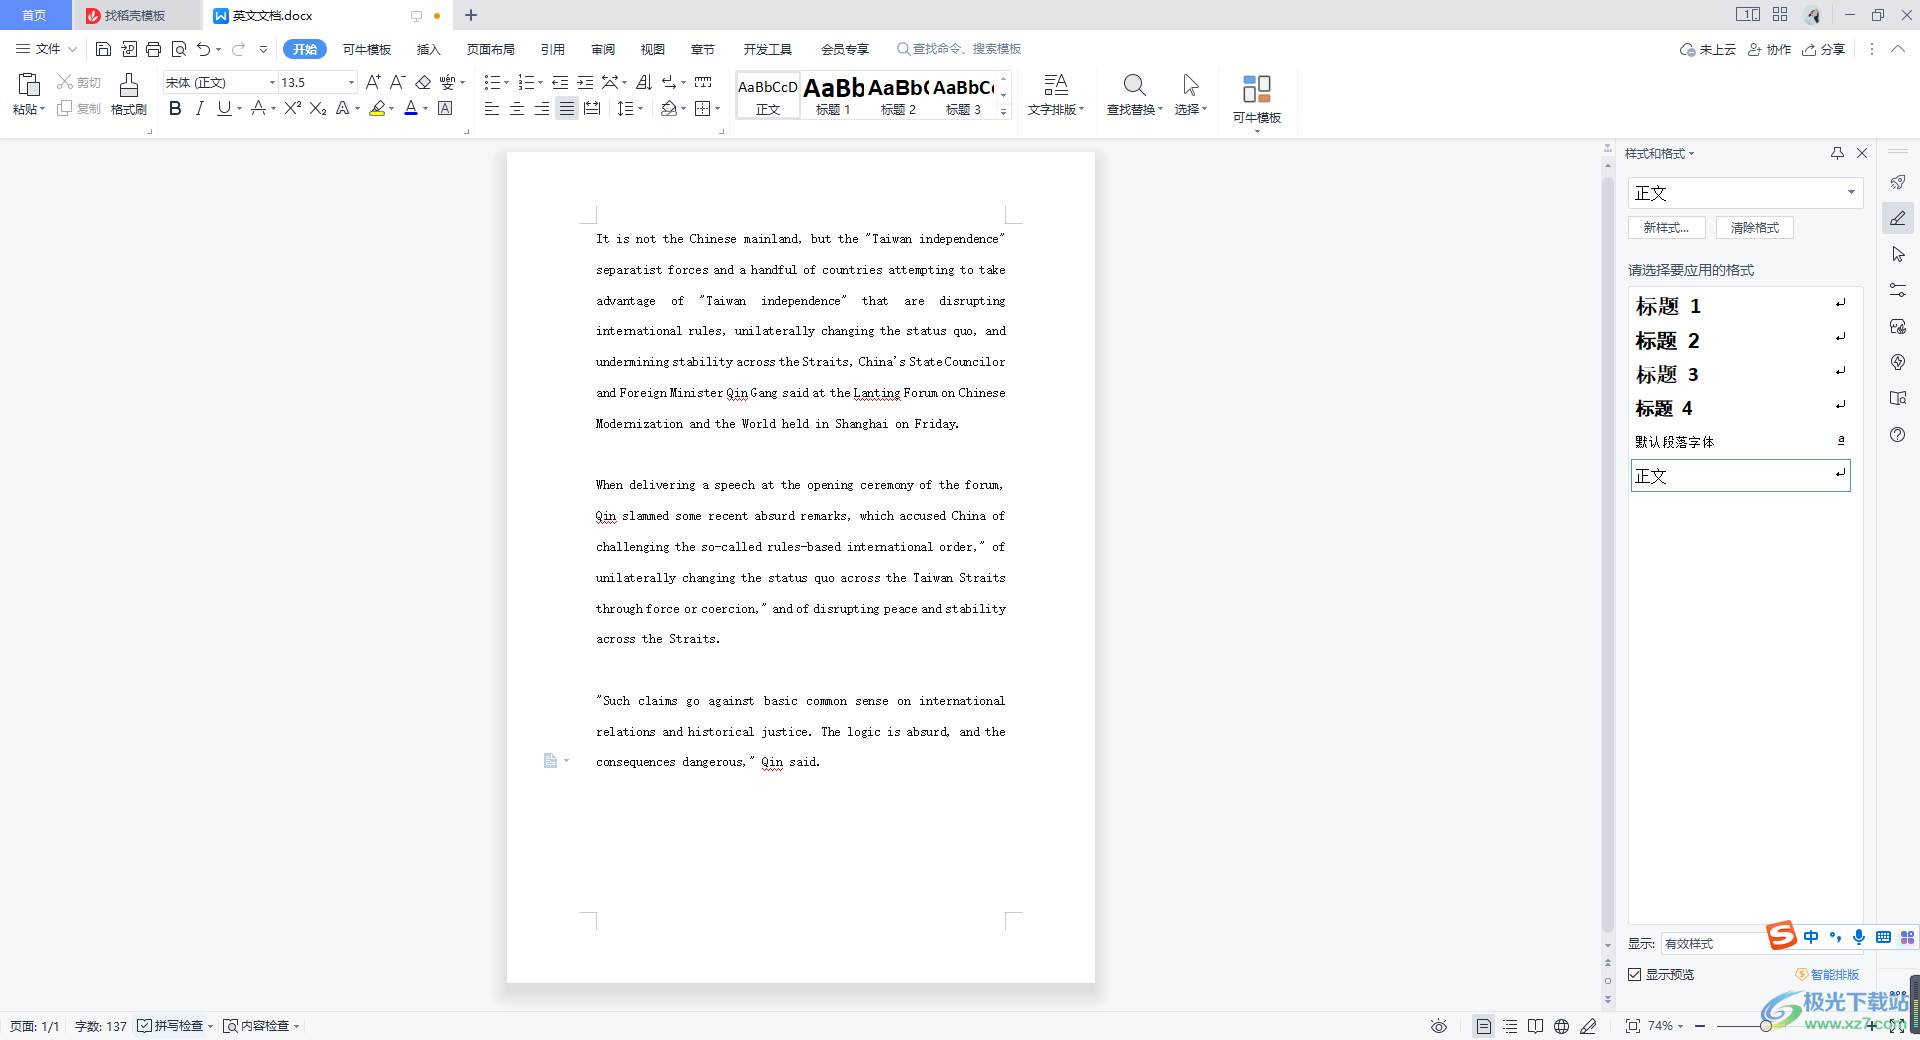Set paragraph alignment to left
The image size is (1920, 1040).
pyautogui.click(x=492, y=108)
